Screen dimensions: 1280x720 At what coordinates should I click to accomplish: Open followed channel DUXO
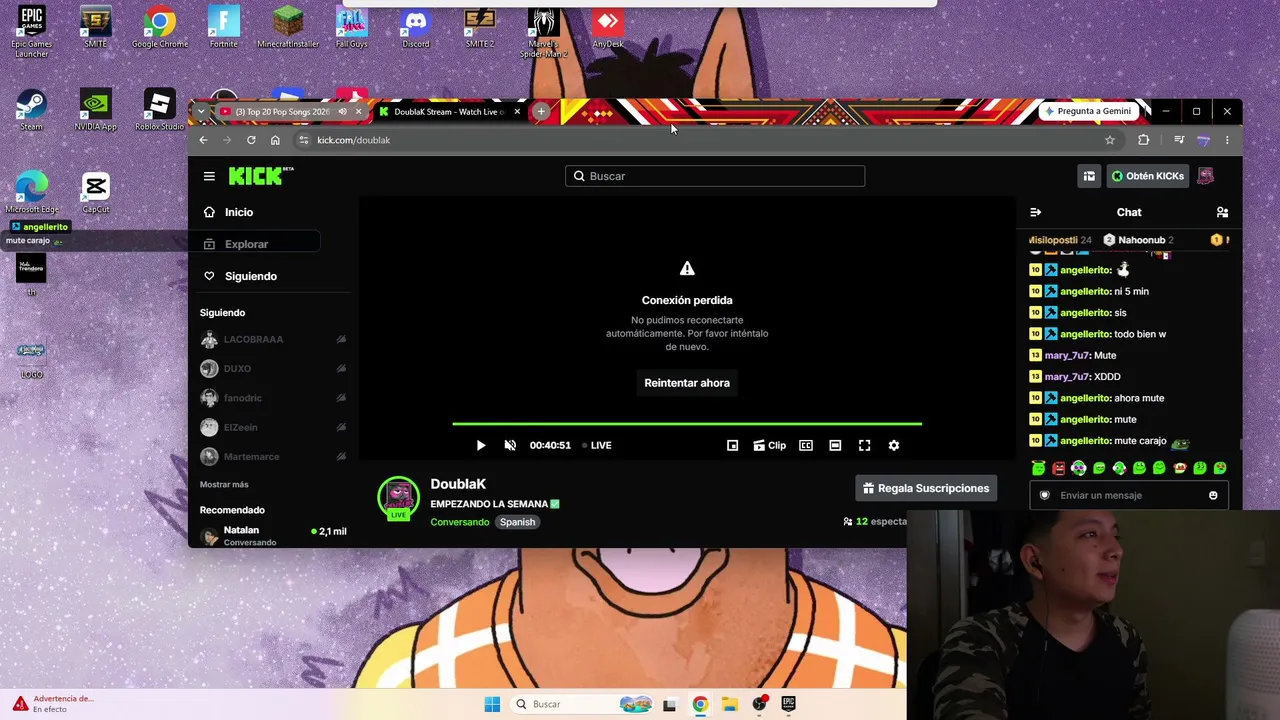pos(272,369)
